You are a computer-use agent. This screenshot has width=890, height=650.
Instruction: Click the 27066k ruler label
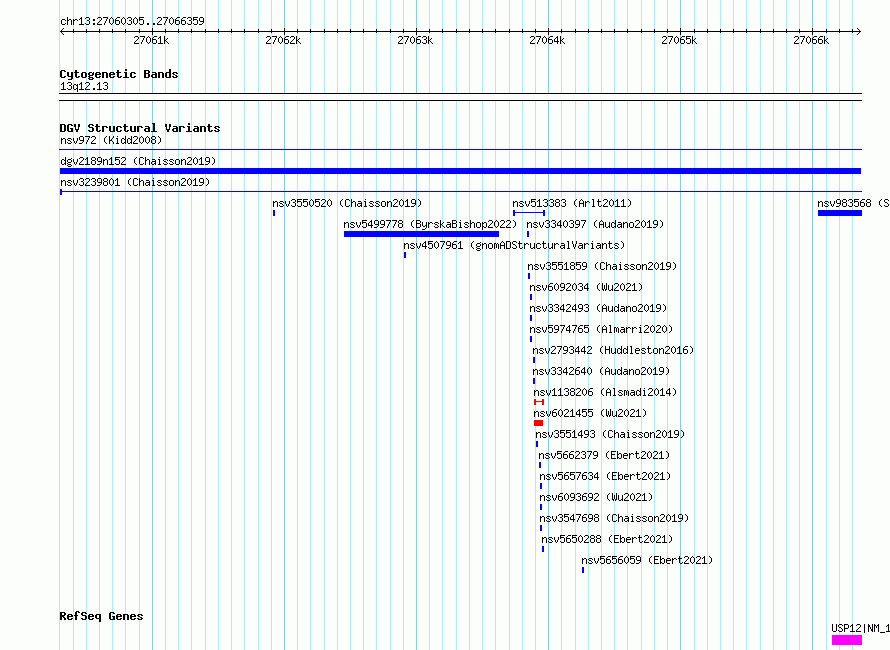[x=811, y=40]
